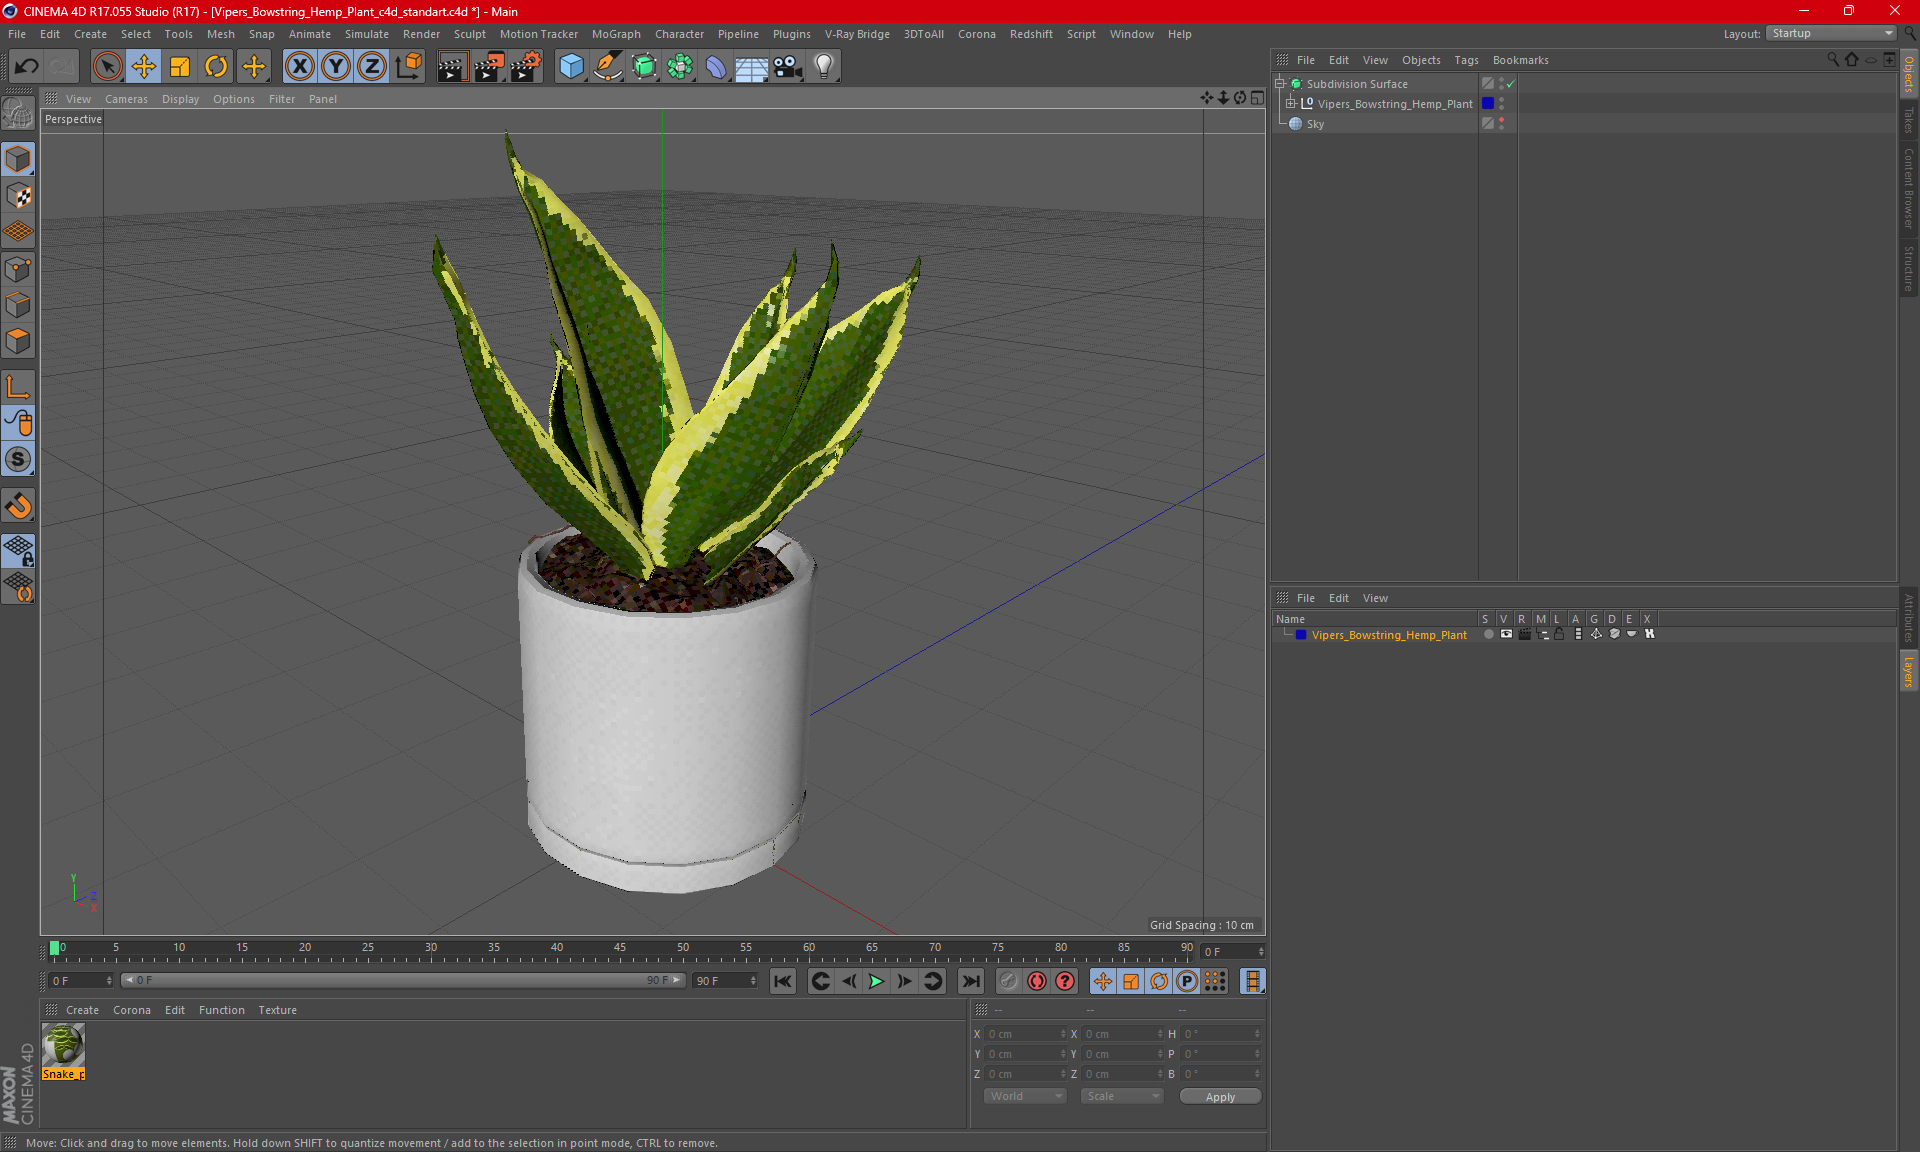
Task: Search objects with magnifier icon
Action: click(1832, 60)
